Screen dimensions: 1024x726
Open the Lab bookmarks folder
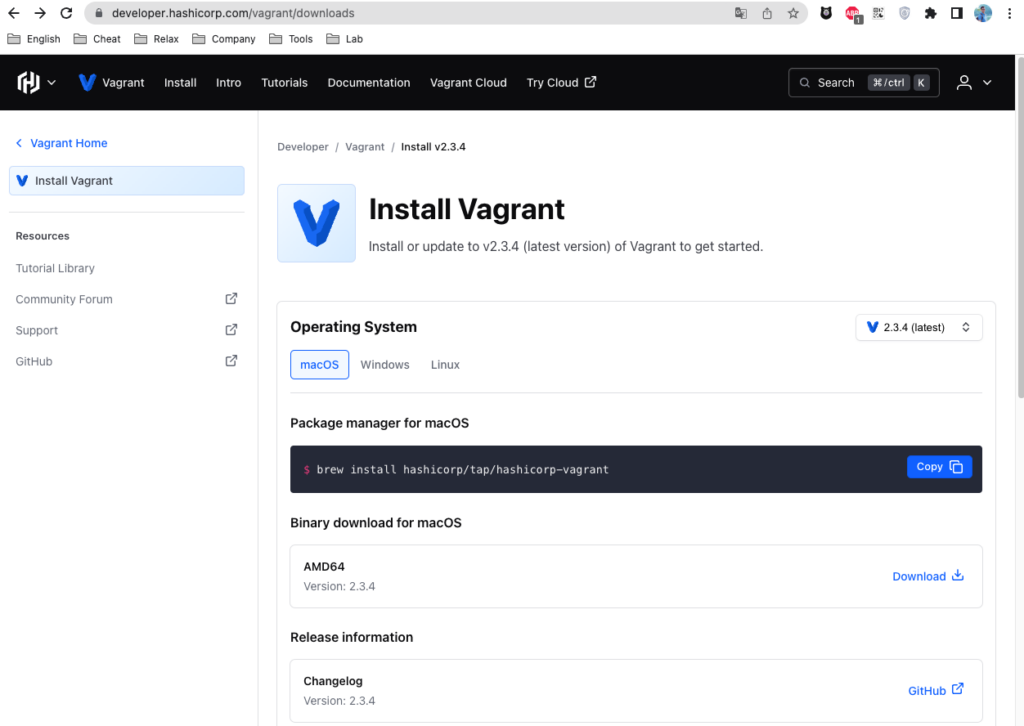pos(344,39)
